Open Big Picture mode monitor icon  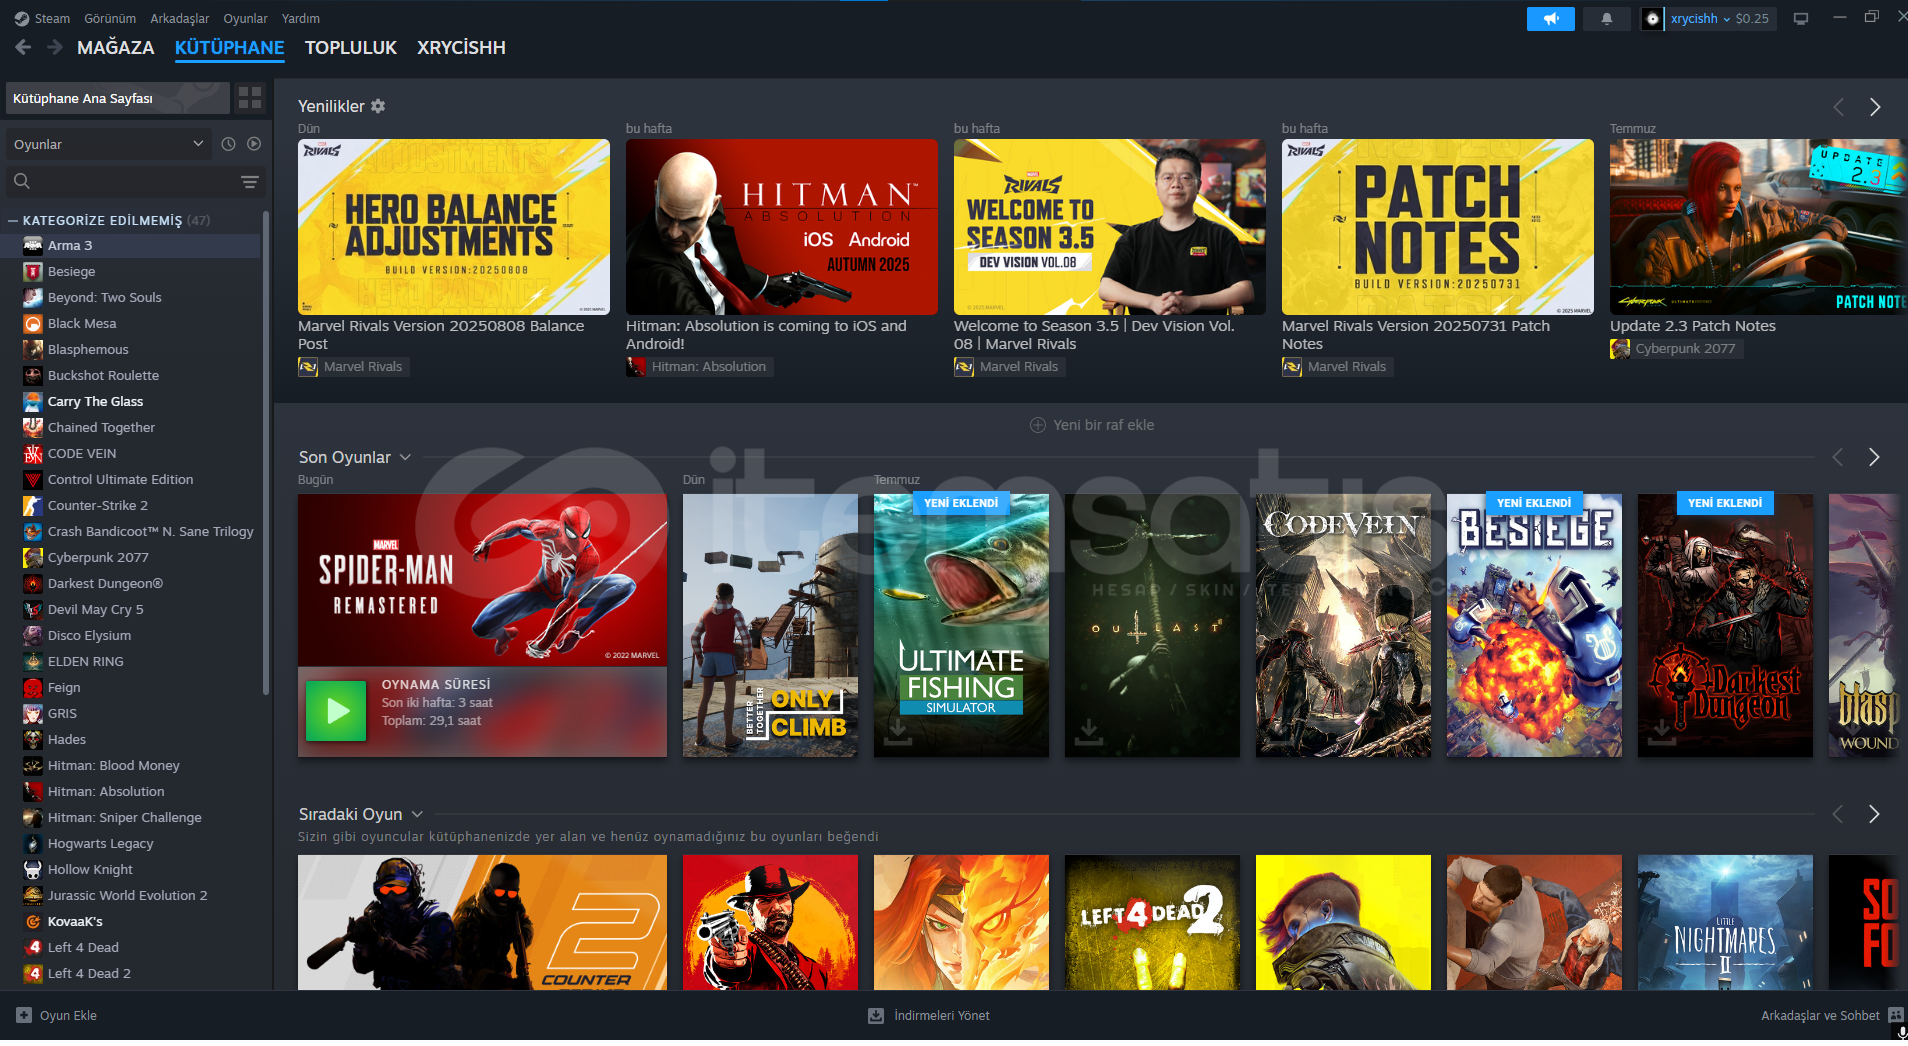[1800, 18]
